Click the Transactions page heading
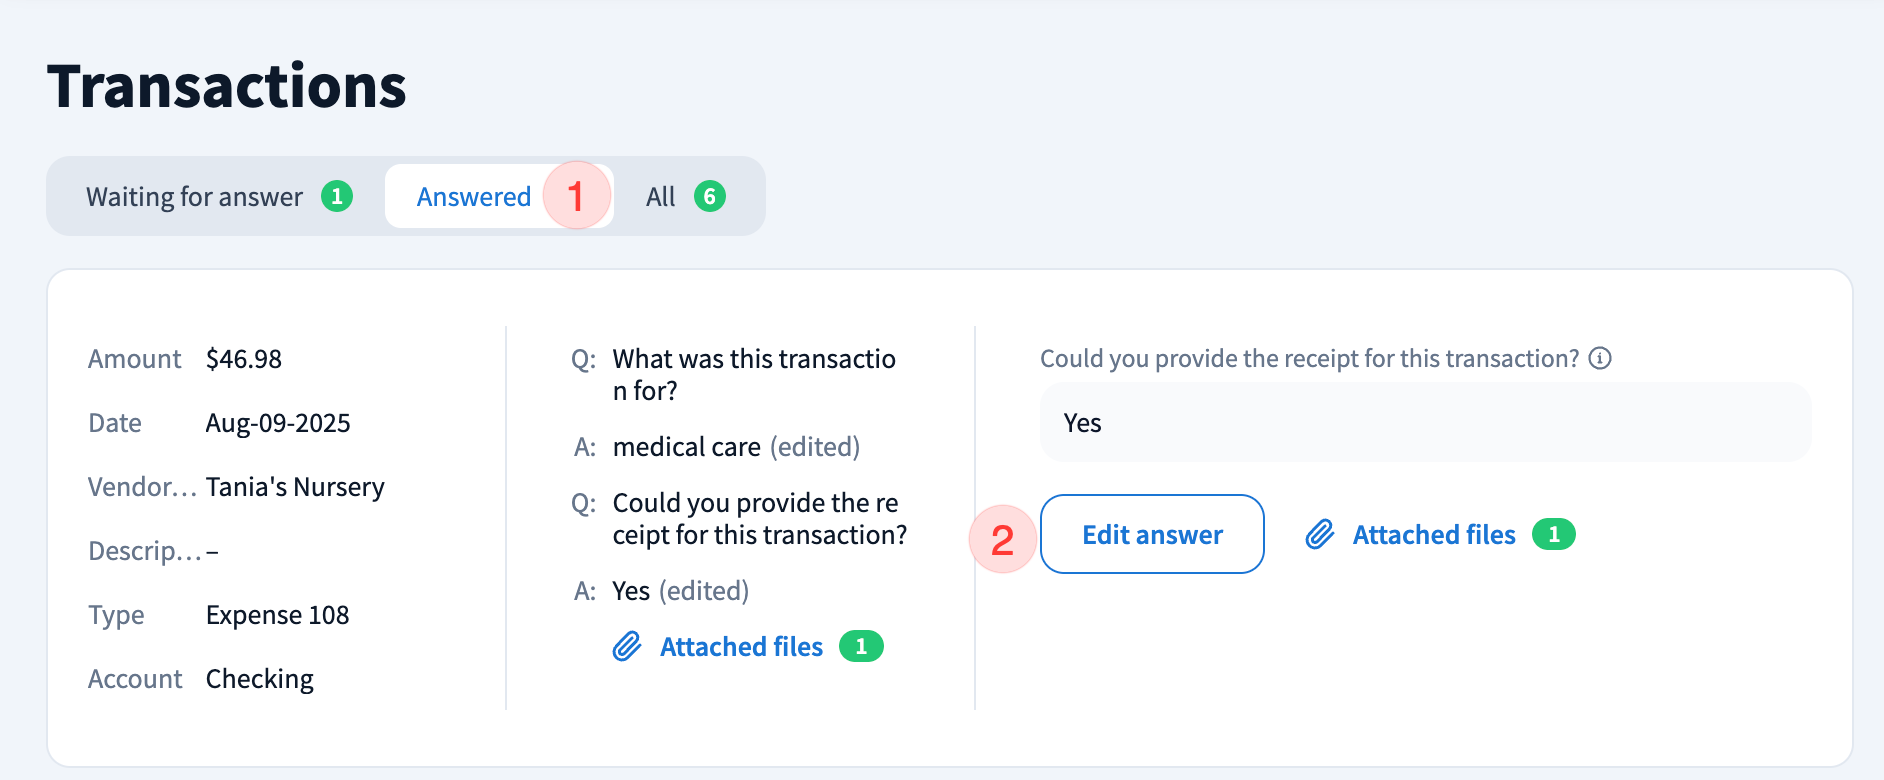The width and height of the screenshot is (1884, 780). tap(227, 86)
